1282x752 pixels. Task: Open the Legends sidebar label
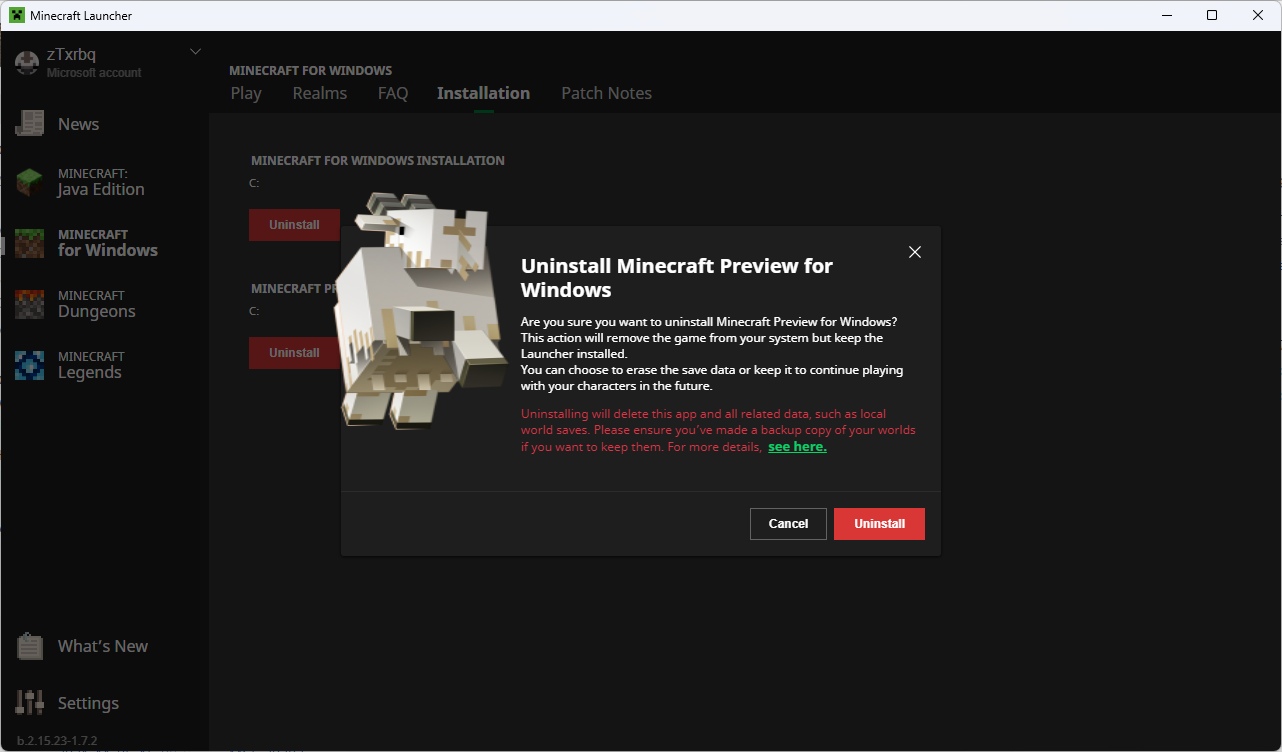(90, 372)
